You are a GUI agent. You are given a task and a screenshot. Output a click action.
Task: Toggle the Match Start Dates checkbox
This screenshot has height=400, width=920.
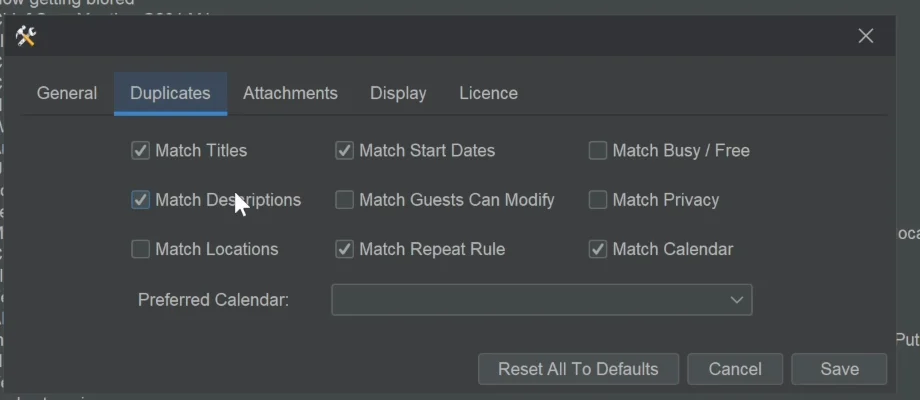pyautogui.click(x=344, y=151)
